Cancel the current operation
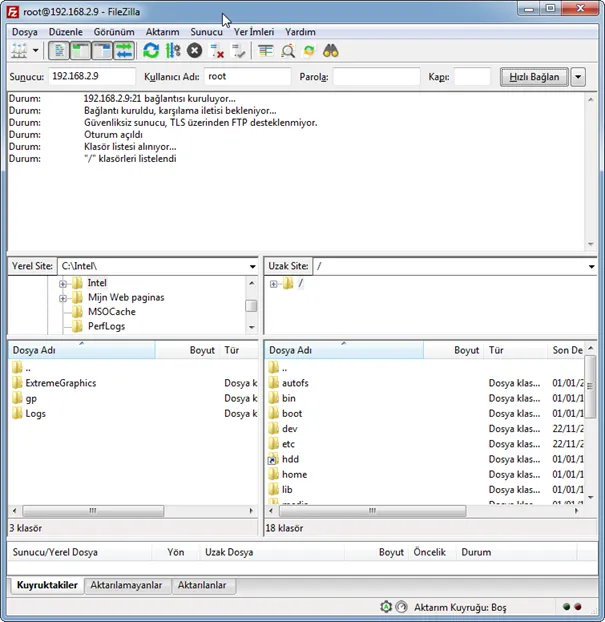 194,51
